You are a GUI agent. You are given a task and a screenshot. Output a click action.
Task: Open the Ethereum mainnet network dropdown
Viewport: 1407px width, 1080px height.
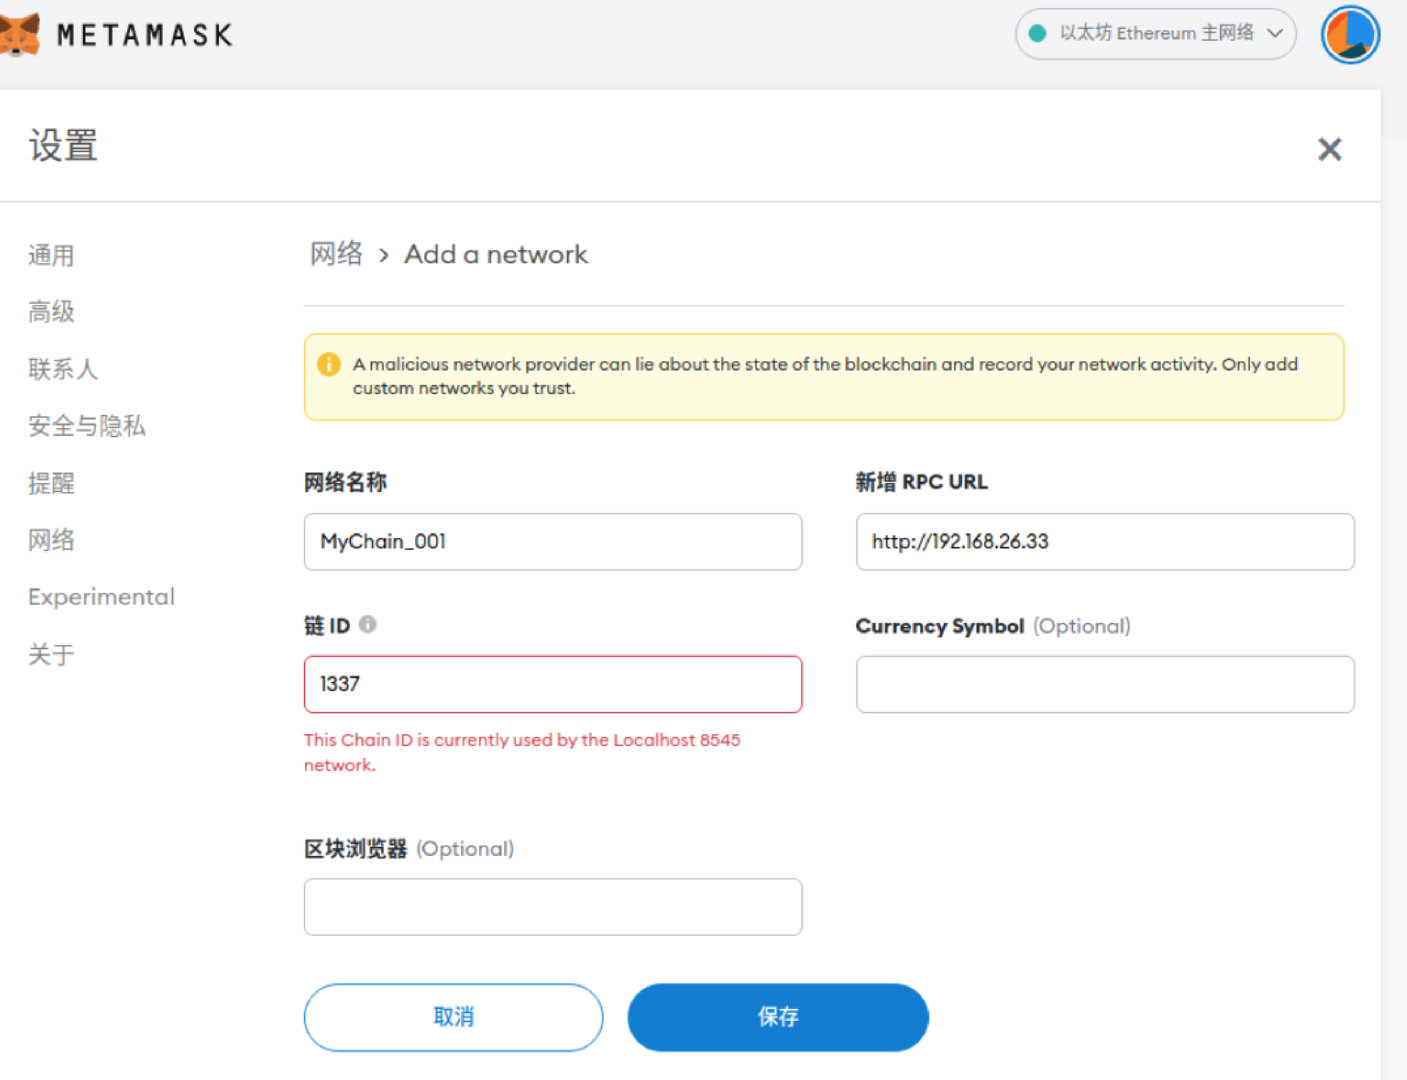pyautogui.click(x=1155, y=34)
